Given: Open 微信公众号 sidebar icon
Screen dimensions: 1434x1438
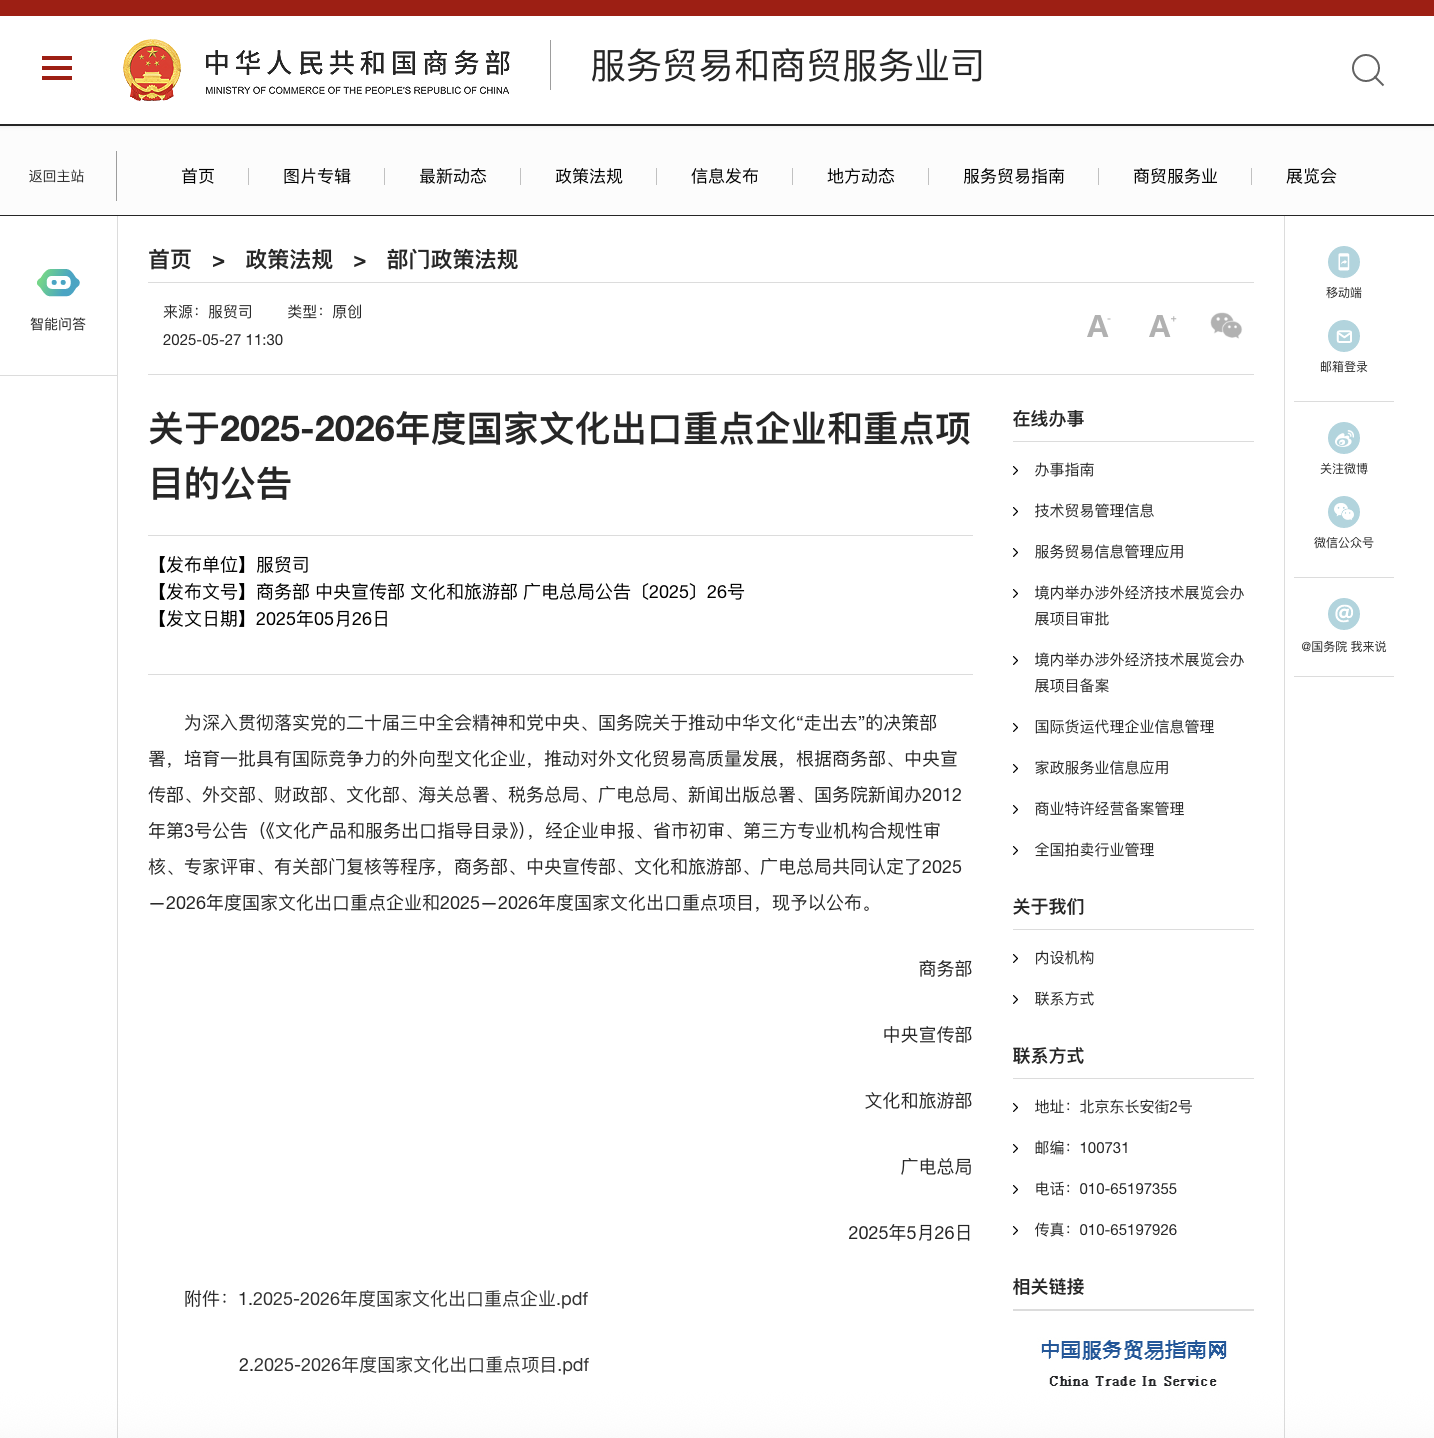Looking at the screenshot, I should coord(1343,512).
